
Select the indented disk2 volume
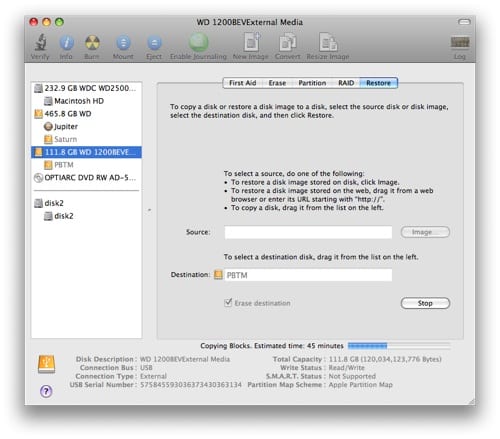click(x=86, y=216)
